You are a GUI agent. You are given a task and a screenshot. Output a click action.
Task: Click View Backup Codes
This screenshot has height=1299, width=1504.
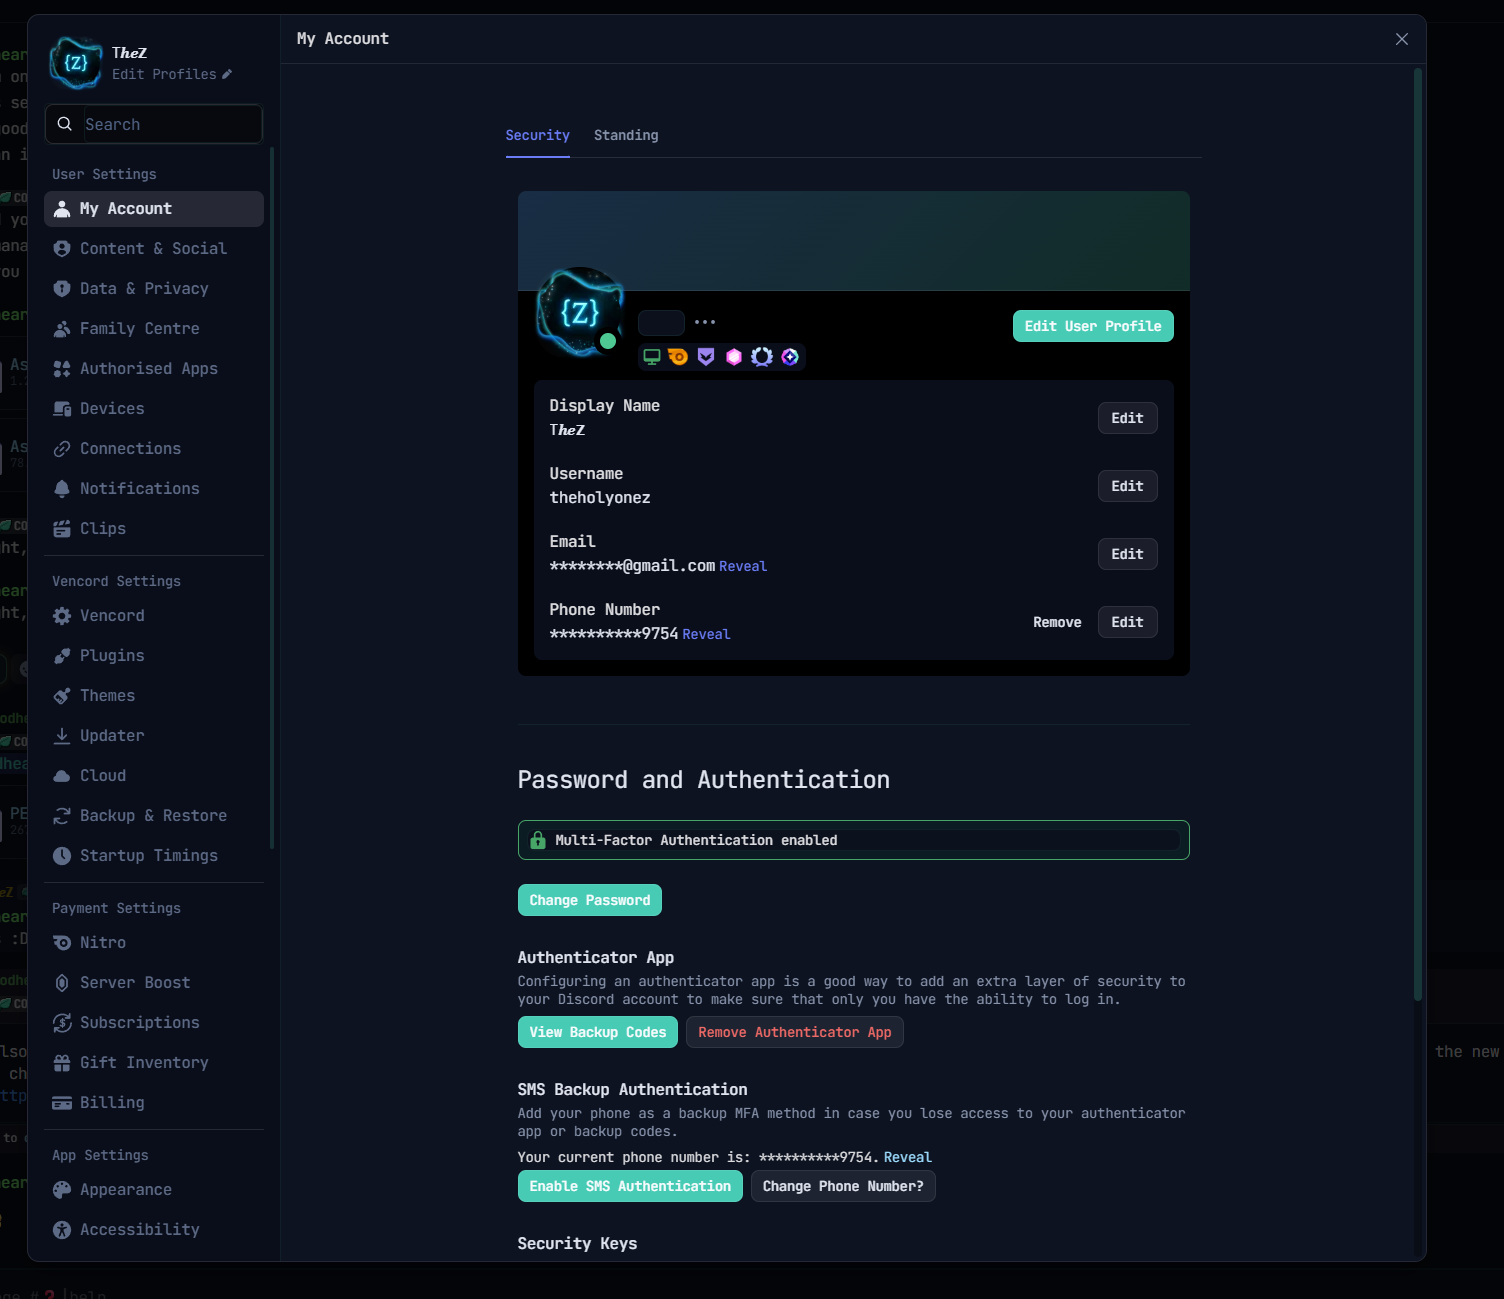tap(598, 1032)
